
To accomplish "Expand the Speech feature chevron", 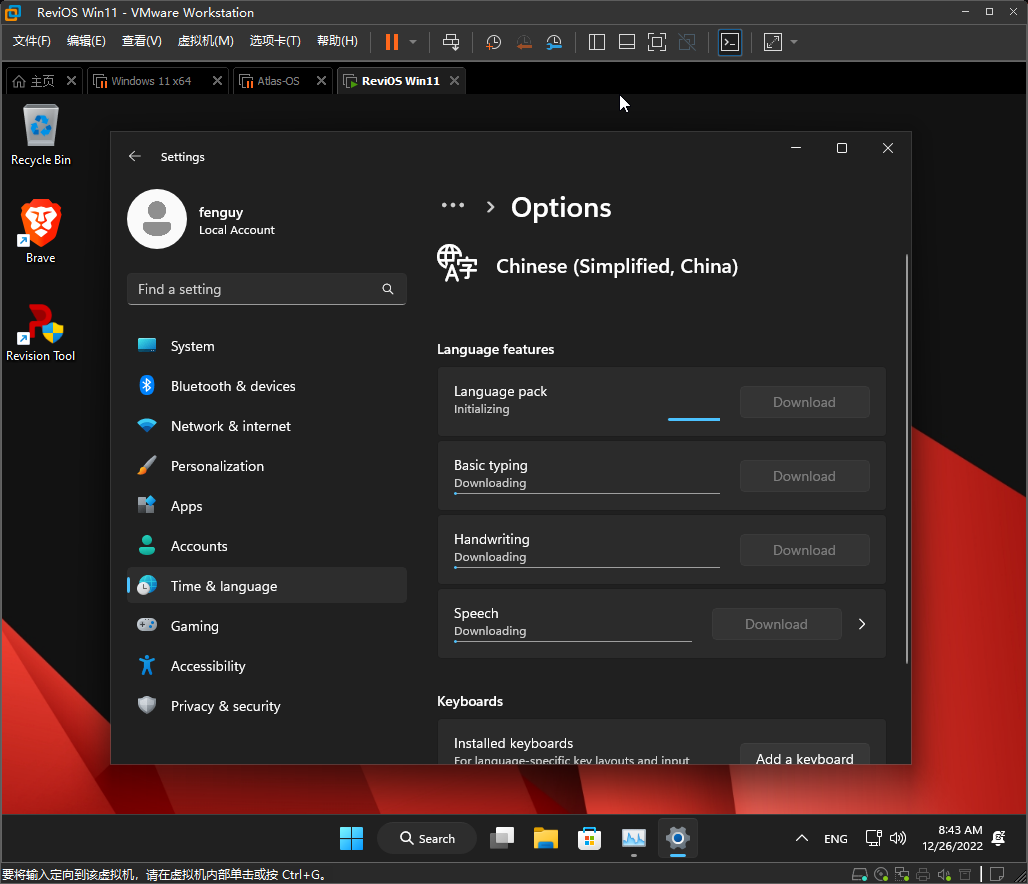I will [862, 624].
